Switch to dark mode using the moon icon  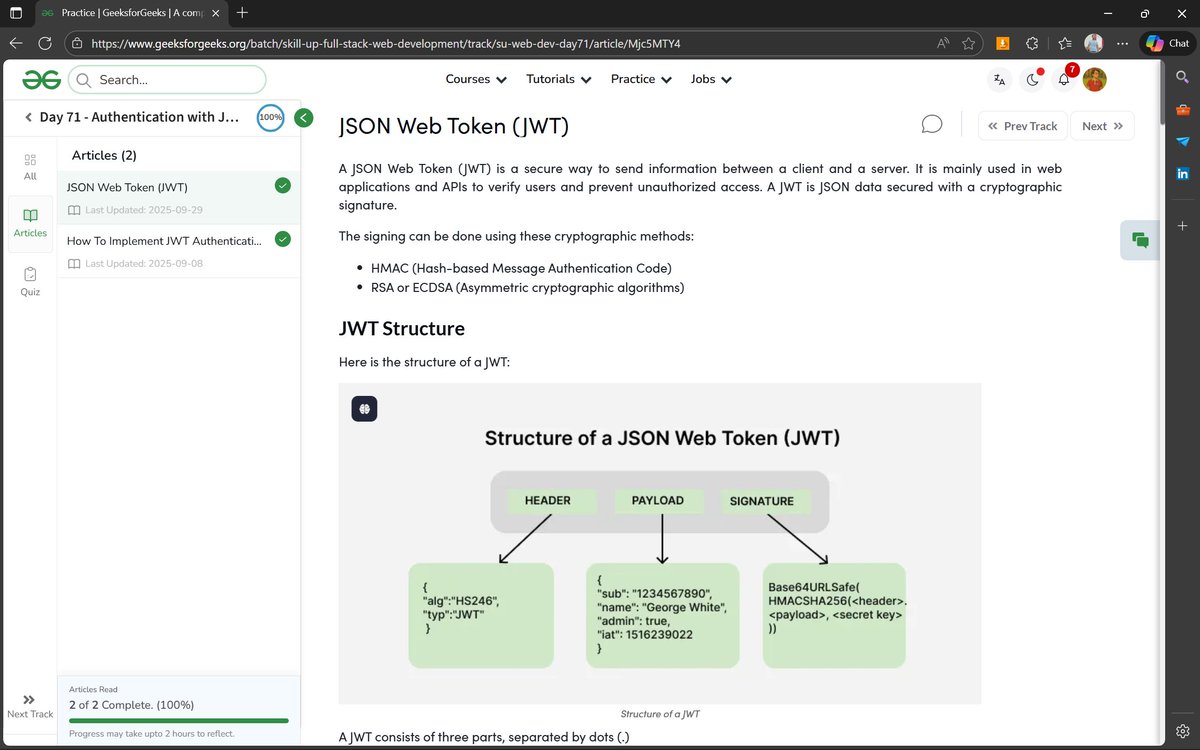pos(1032,79)
